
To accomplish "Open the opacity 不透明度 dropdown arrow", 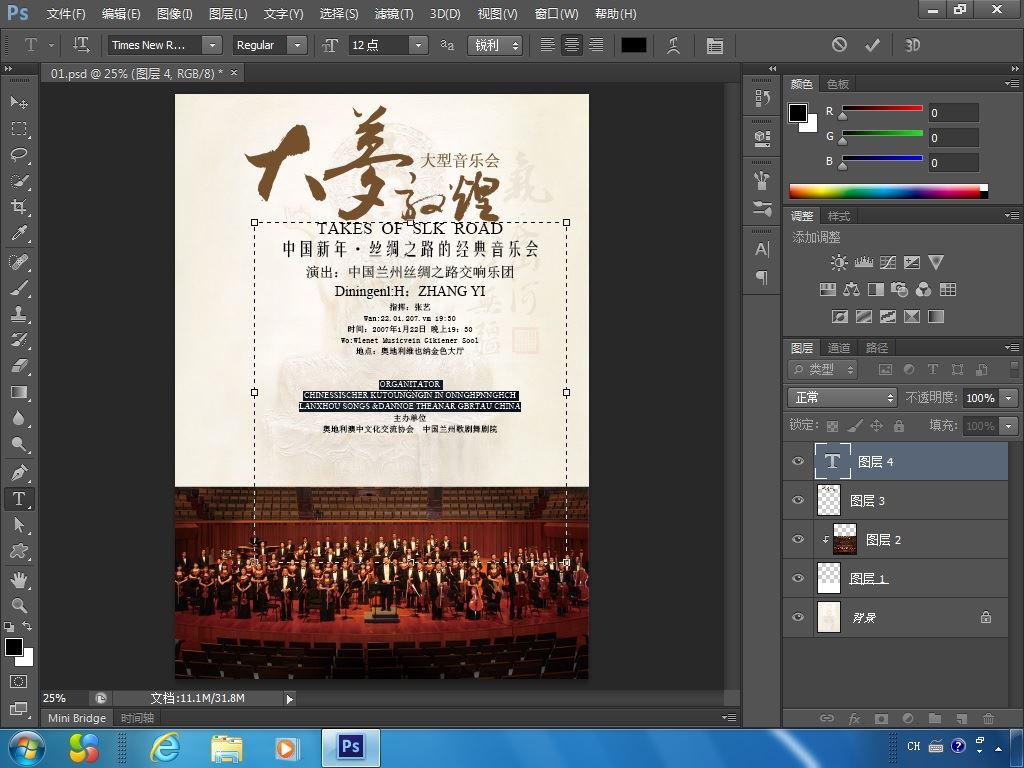I will 1010,398.
